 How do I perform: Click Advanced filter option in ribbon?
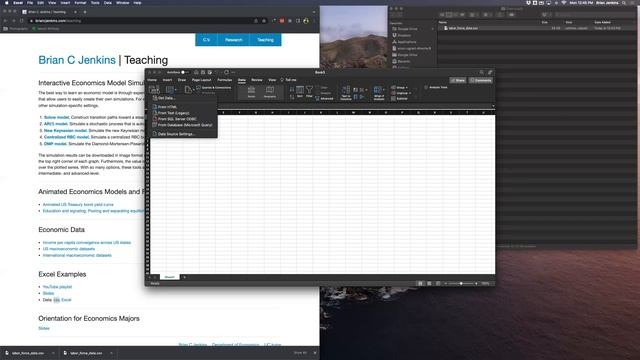324,99
